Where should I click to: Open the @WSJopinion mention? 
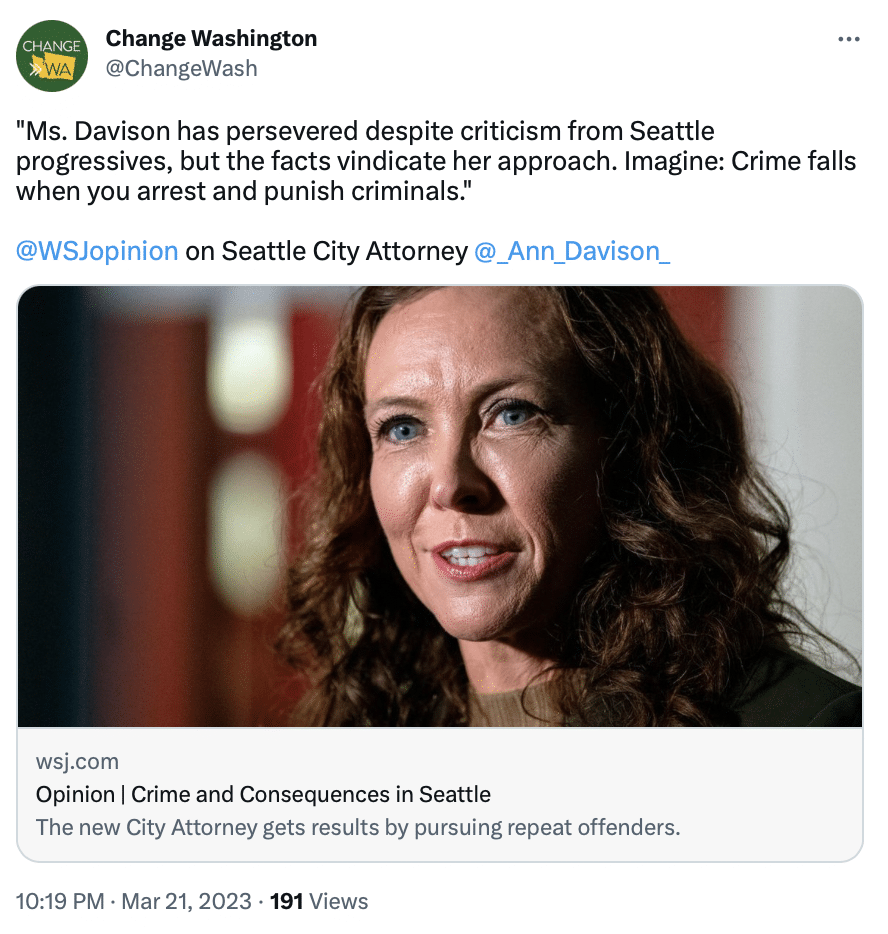coord(97,251)
